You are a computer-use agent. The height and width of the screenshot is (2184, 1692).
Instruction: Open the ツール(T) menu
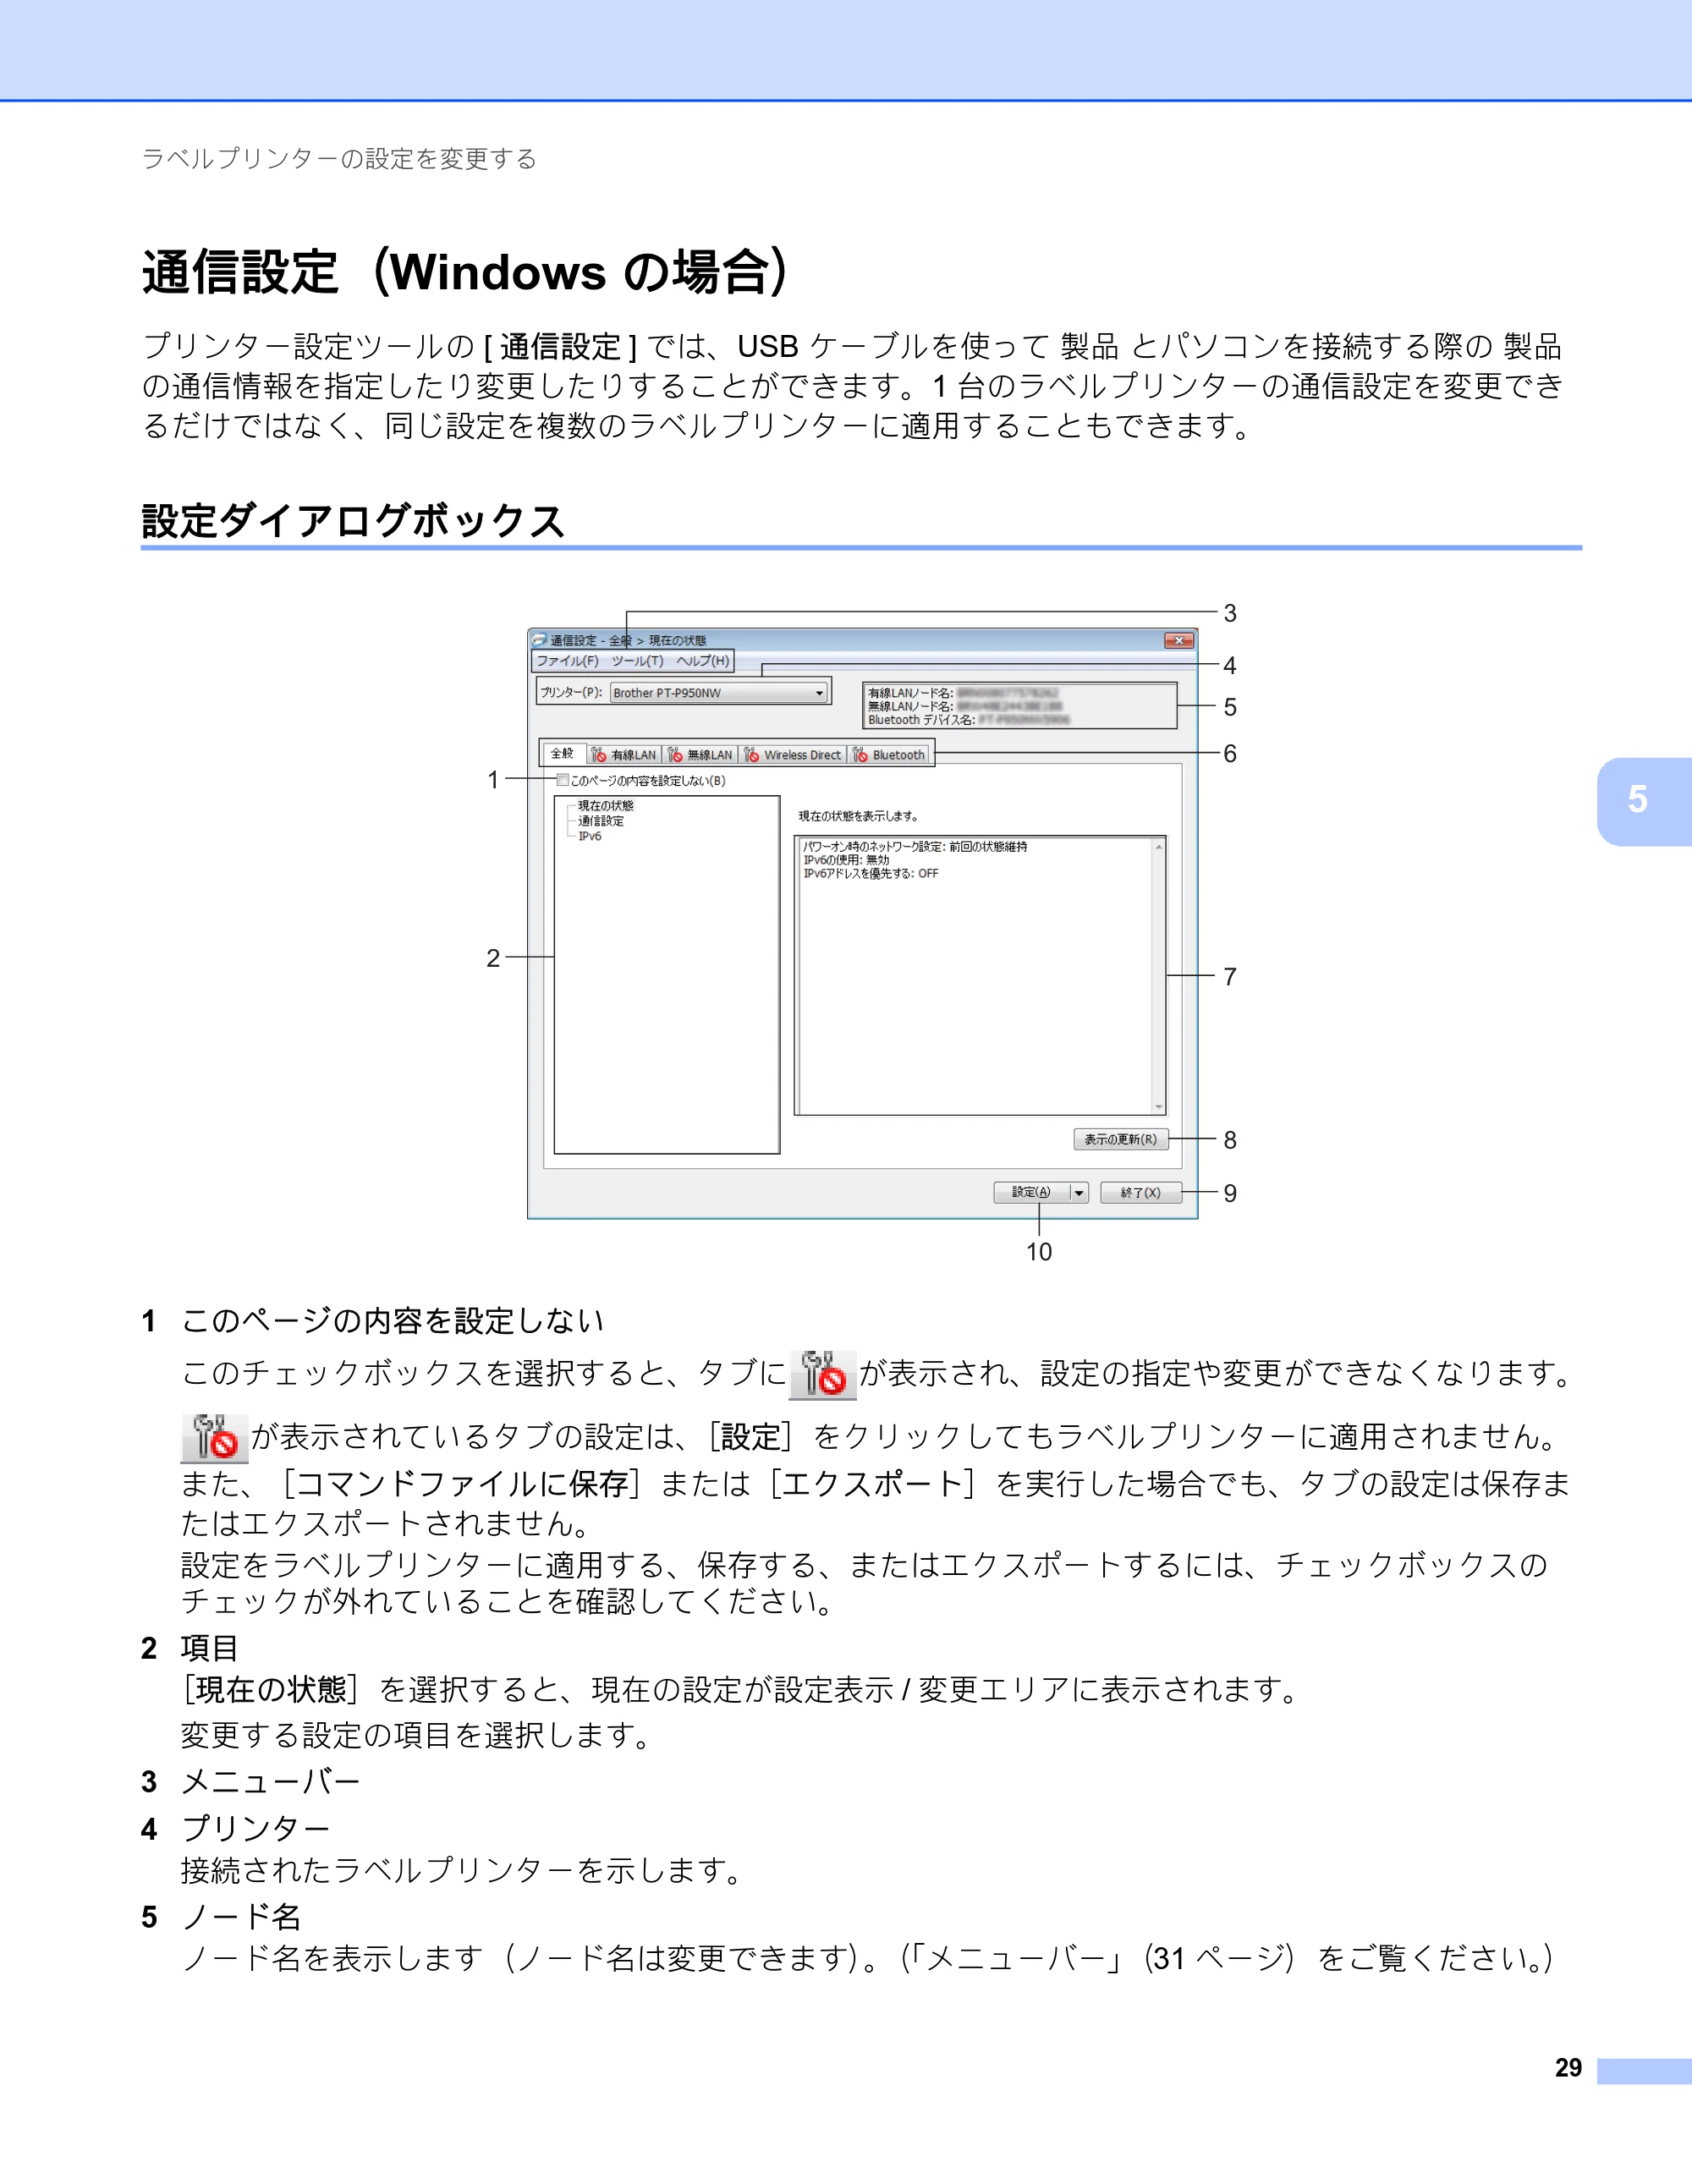637,661
